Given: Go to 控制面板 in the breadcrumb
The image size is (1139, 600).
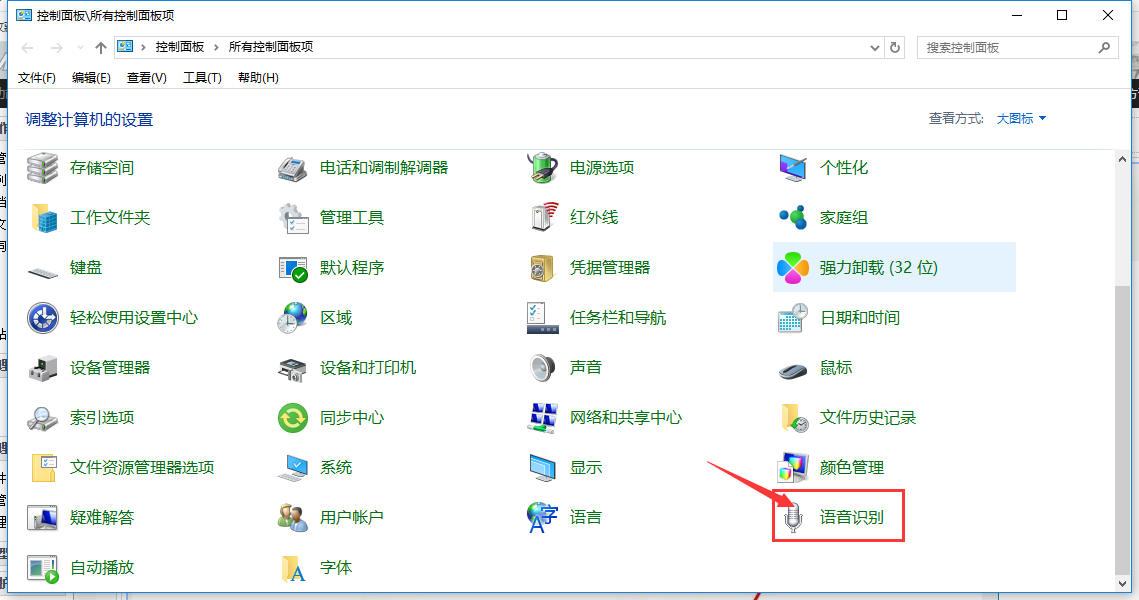Looking at the screenshot, I should click(x=179, y=47).
